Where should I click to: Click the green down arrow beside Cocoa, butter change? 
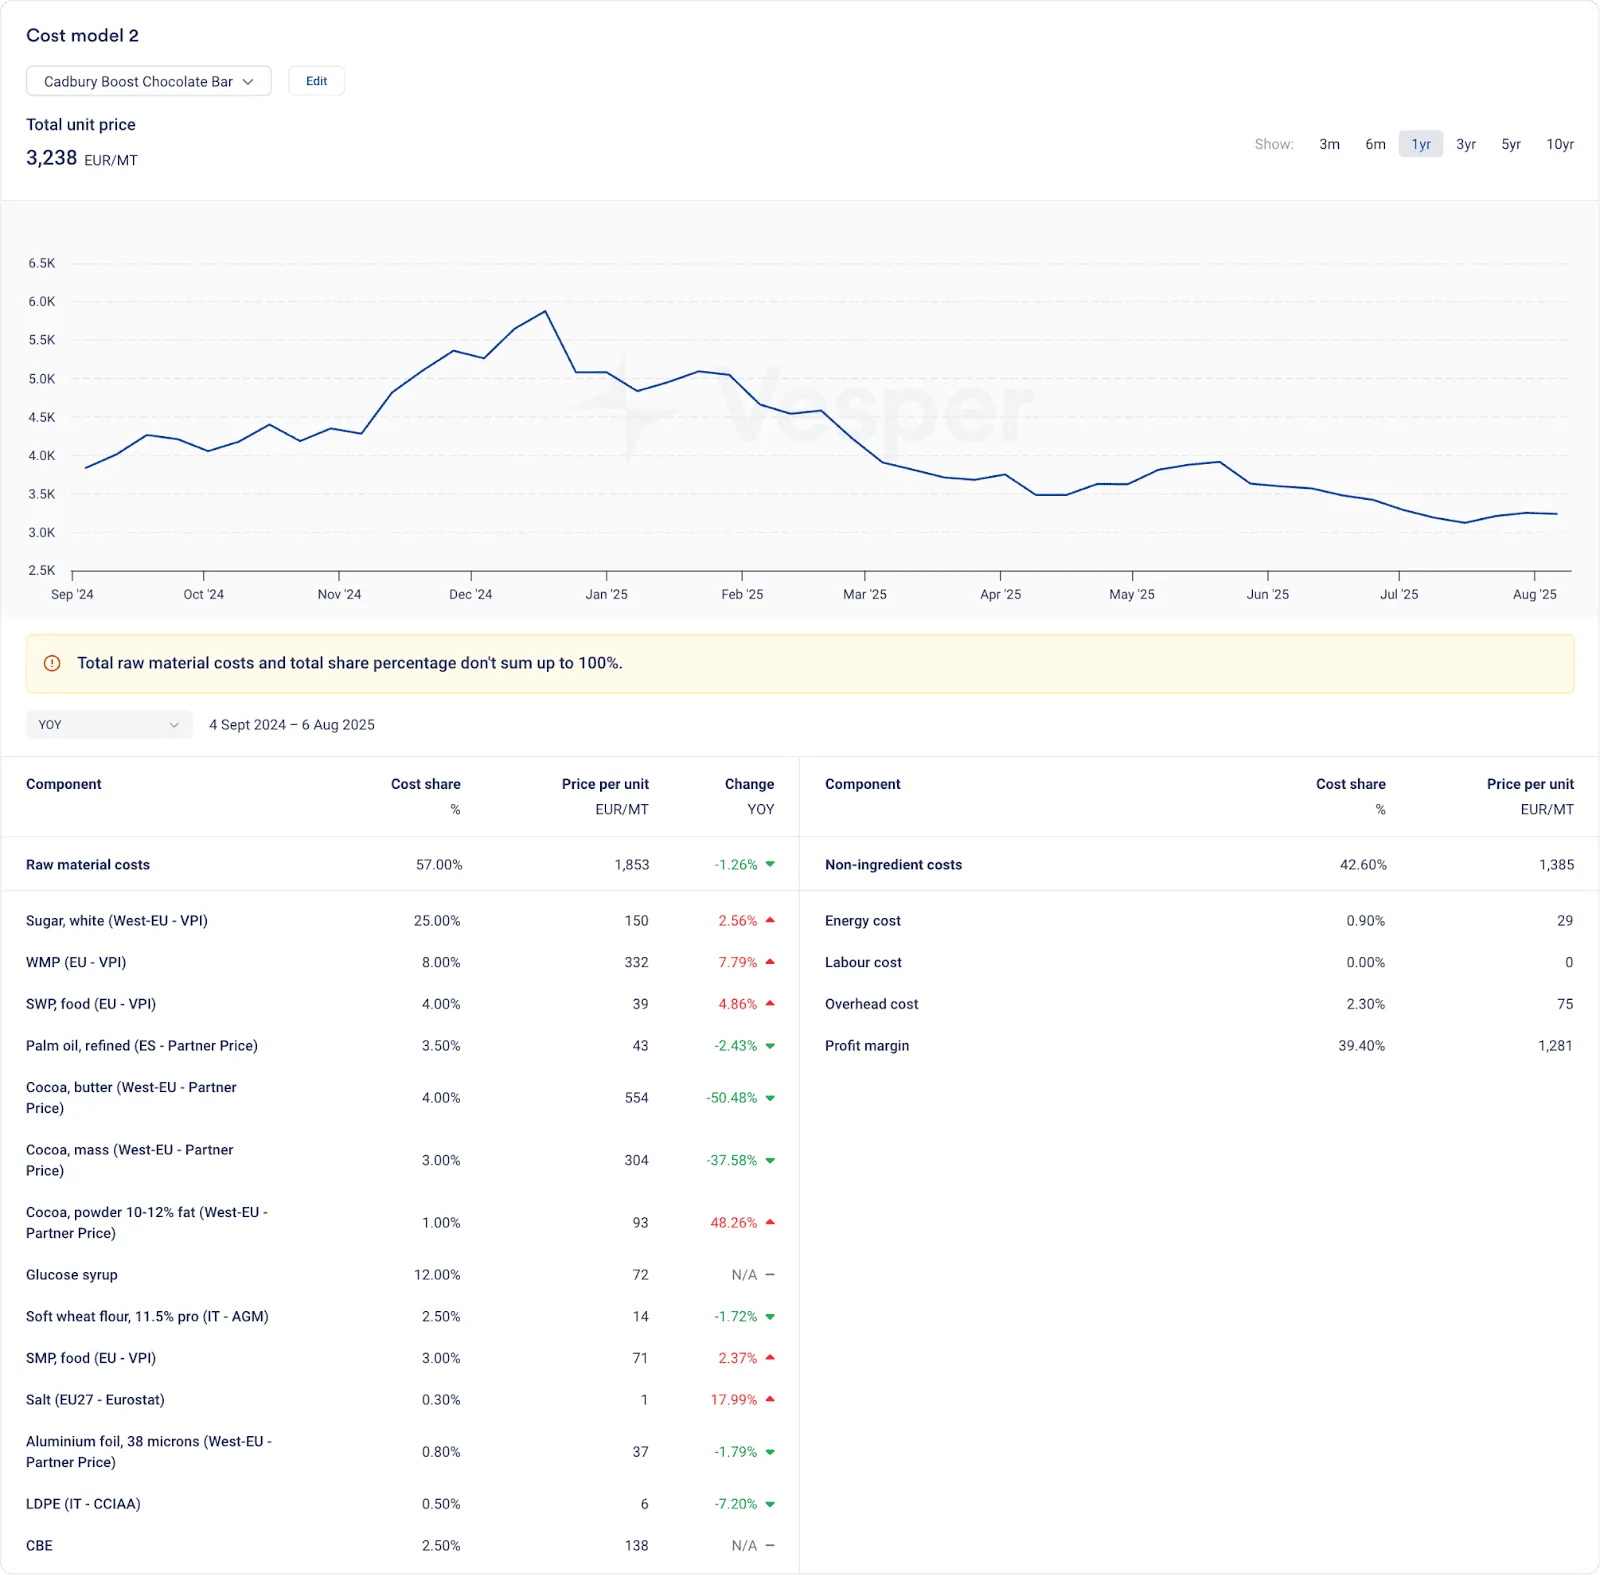click(x=770, y=1098)
